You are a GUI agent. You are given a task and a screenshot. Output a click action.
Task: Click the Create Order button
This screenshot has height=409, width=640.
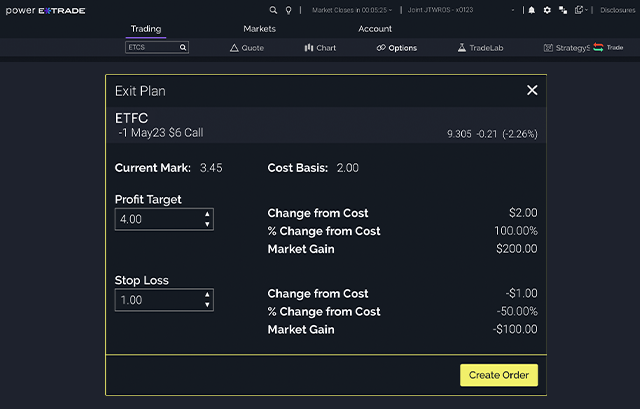[x=499, y=375]
